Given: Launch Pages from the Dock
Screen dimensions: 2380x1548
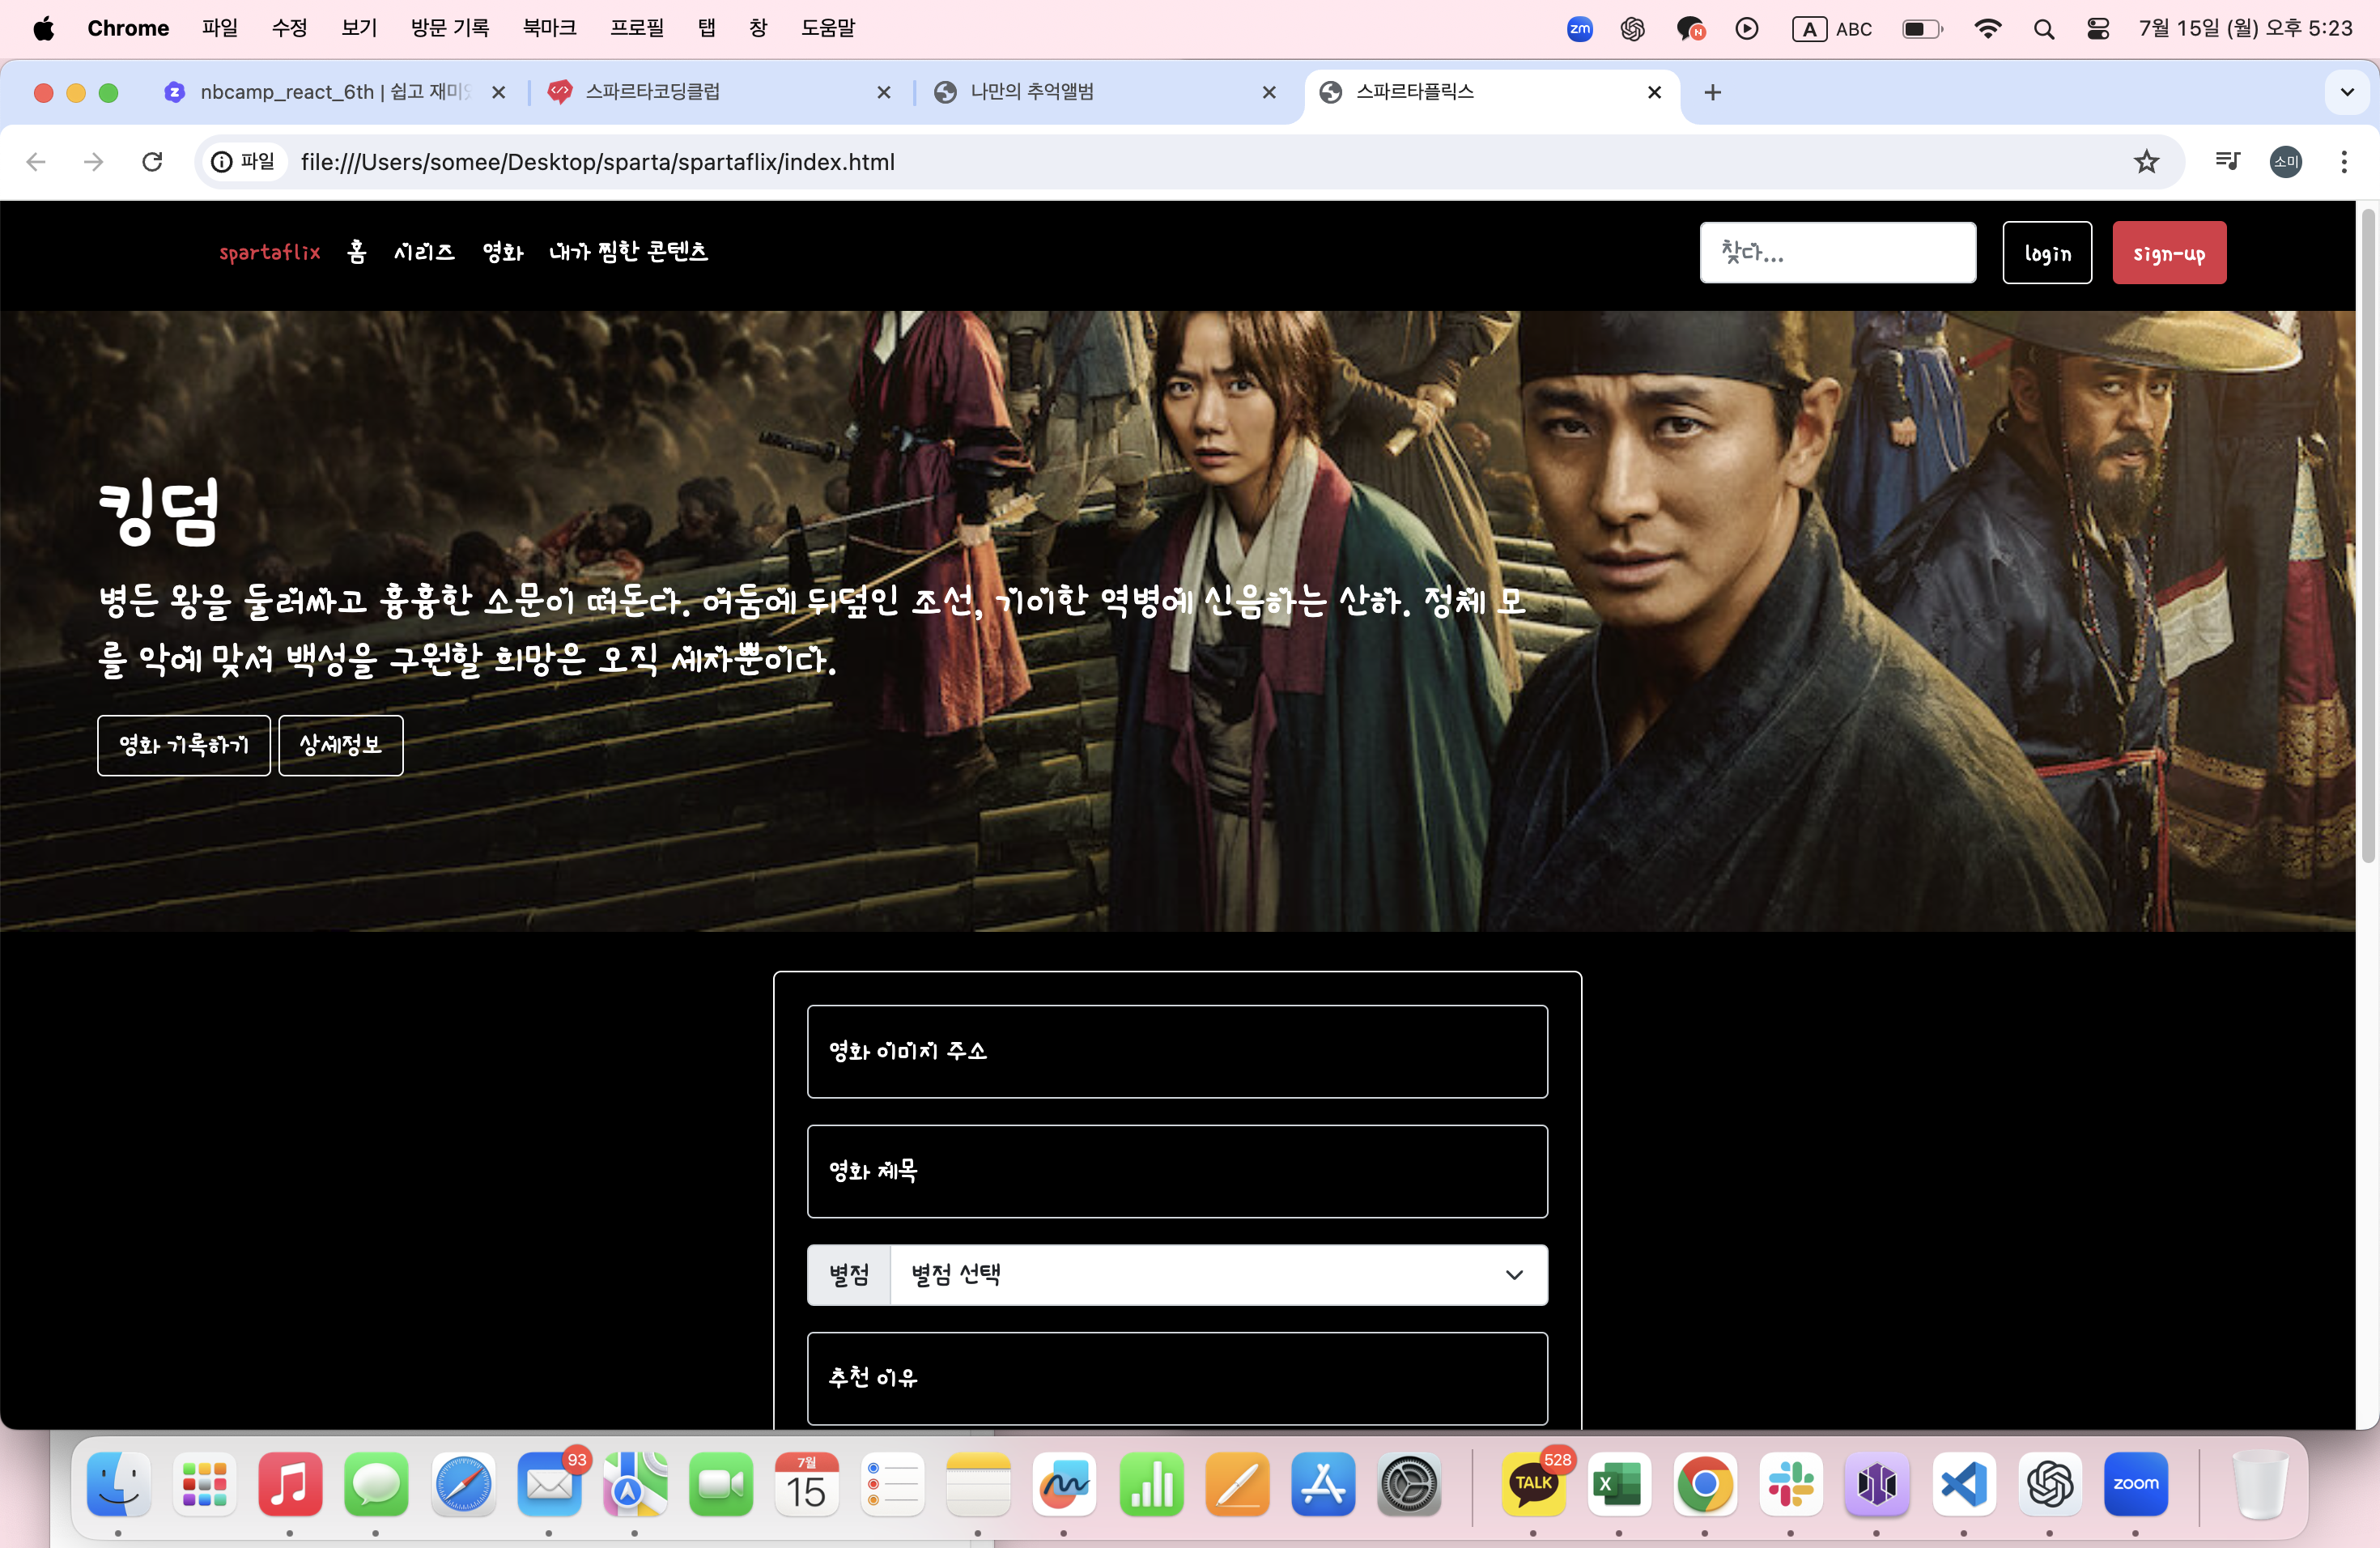Looking at the screenshot, I should [x=1237, y=1484].
